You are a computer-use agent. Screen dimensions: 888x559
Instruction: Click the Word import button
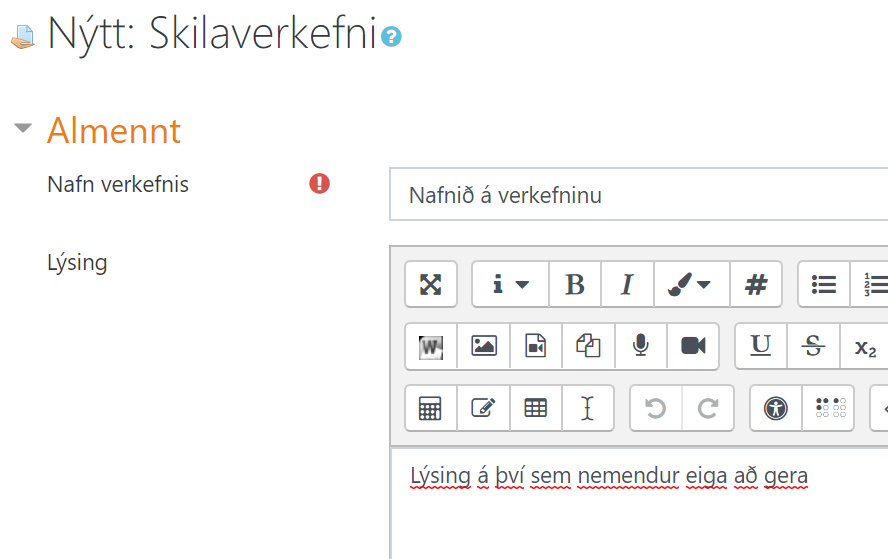(x=431, y=346)
